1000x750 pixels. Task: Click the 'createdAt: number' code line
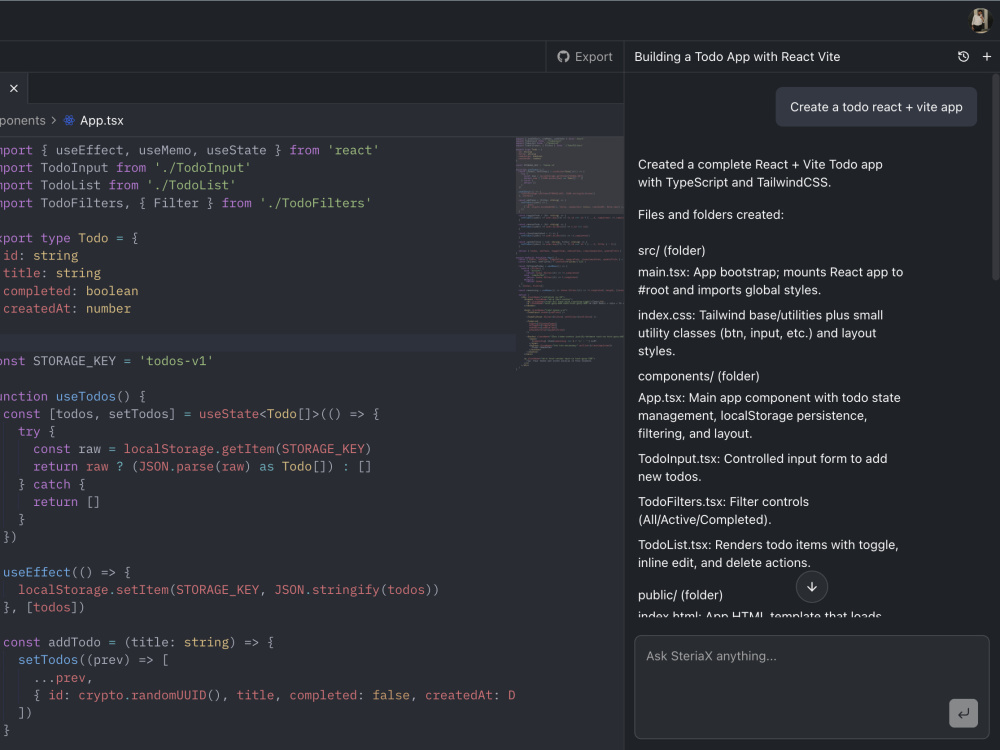(x=67, y=309)
